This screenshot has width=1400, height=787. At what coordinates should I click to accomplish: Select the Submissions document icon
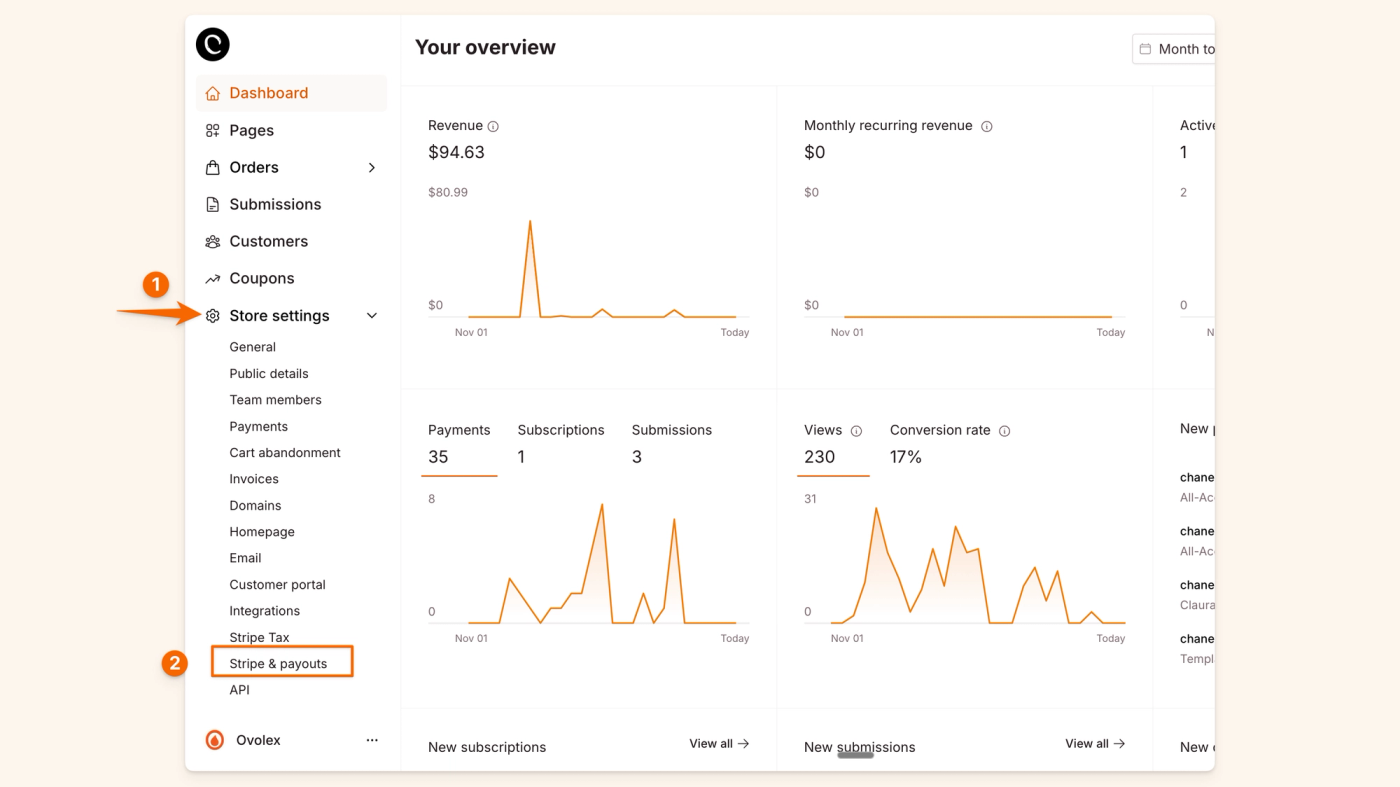(x=212, y=204)
